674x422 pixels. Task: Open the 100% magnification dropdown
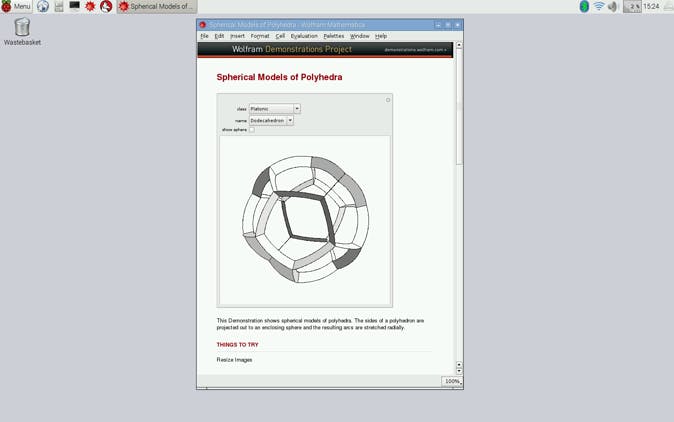452,381
